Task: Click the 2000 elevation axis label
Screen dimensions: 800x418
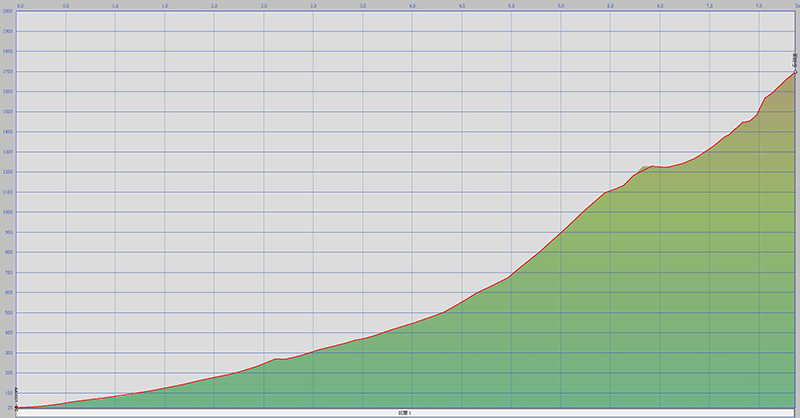Action: tap(8, 11)
